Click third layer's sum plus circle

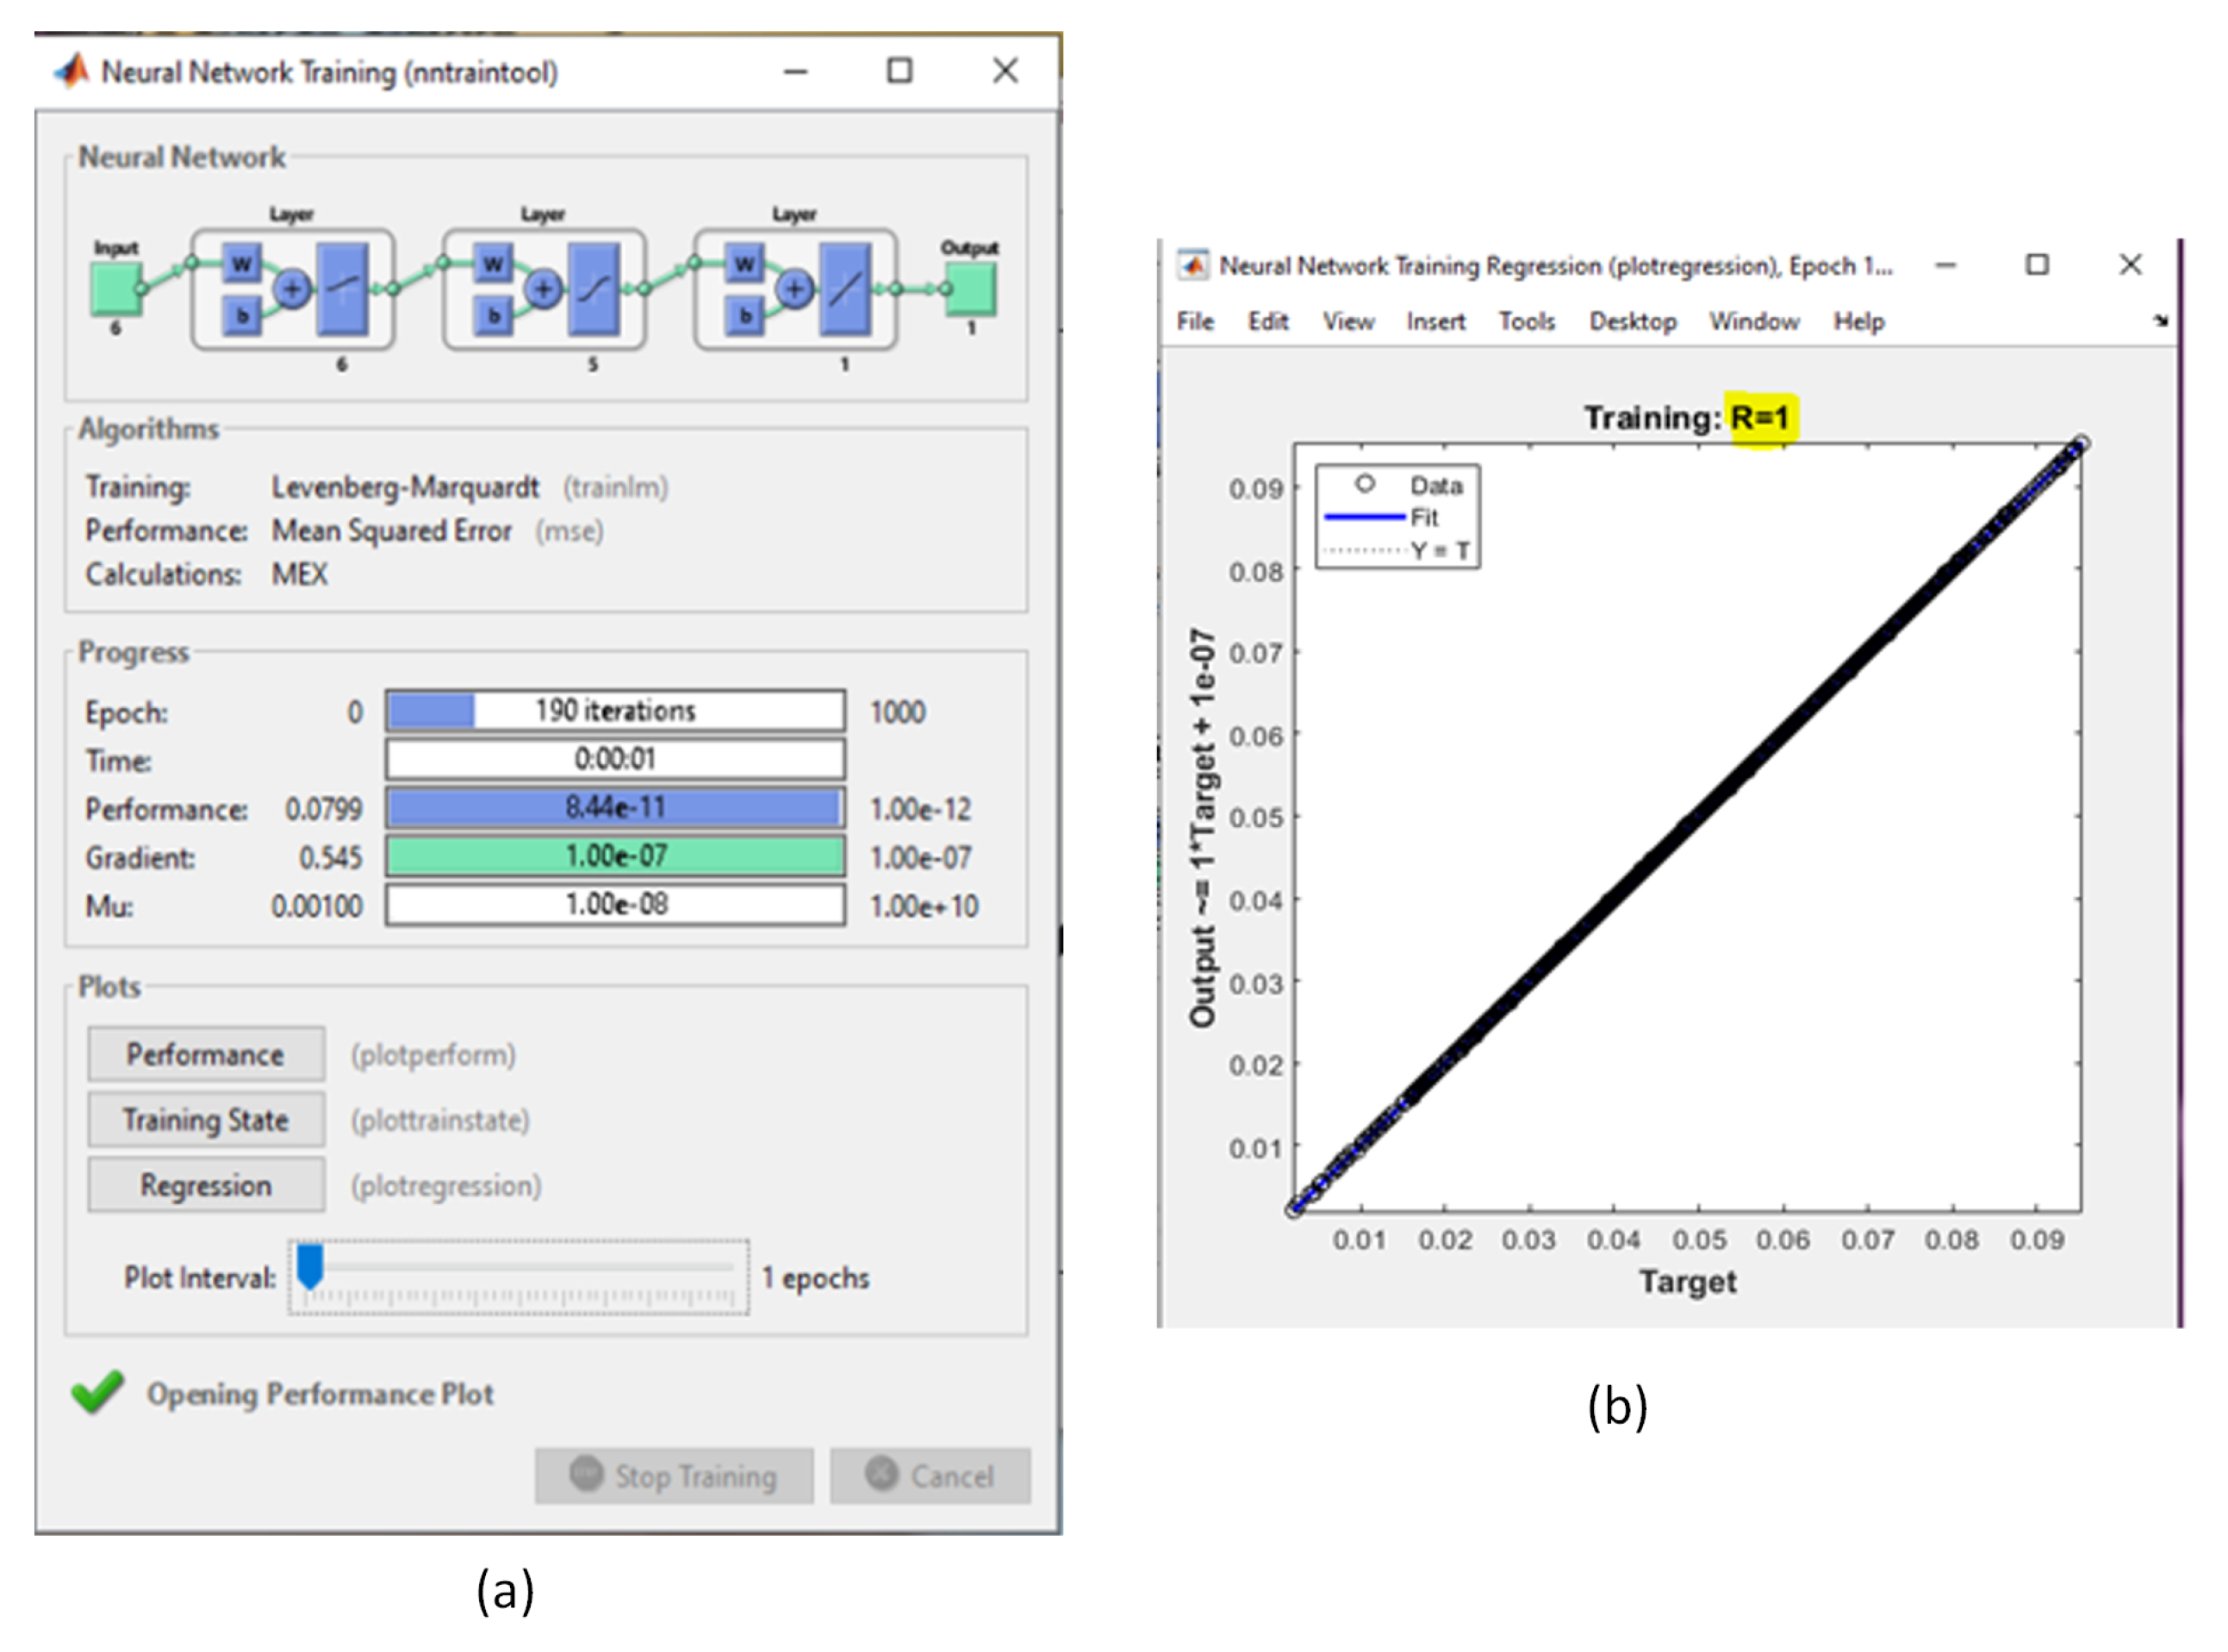795,290
